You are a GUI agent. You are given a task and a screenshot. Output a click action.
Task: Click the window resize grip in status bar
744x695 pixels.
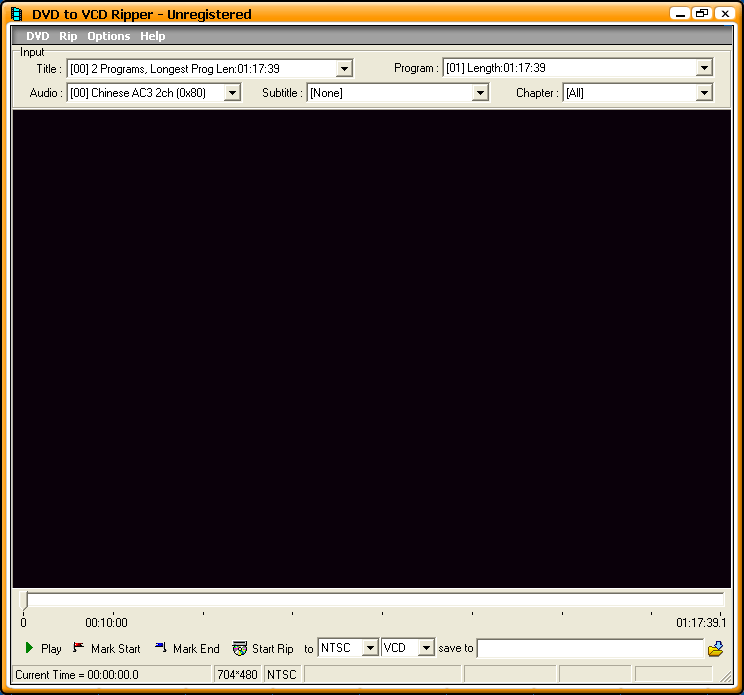tap(726, 677)
